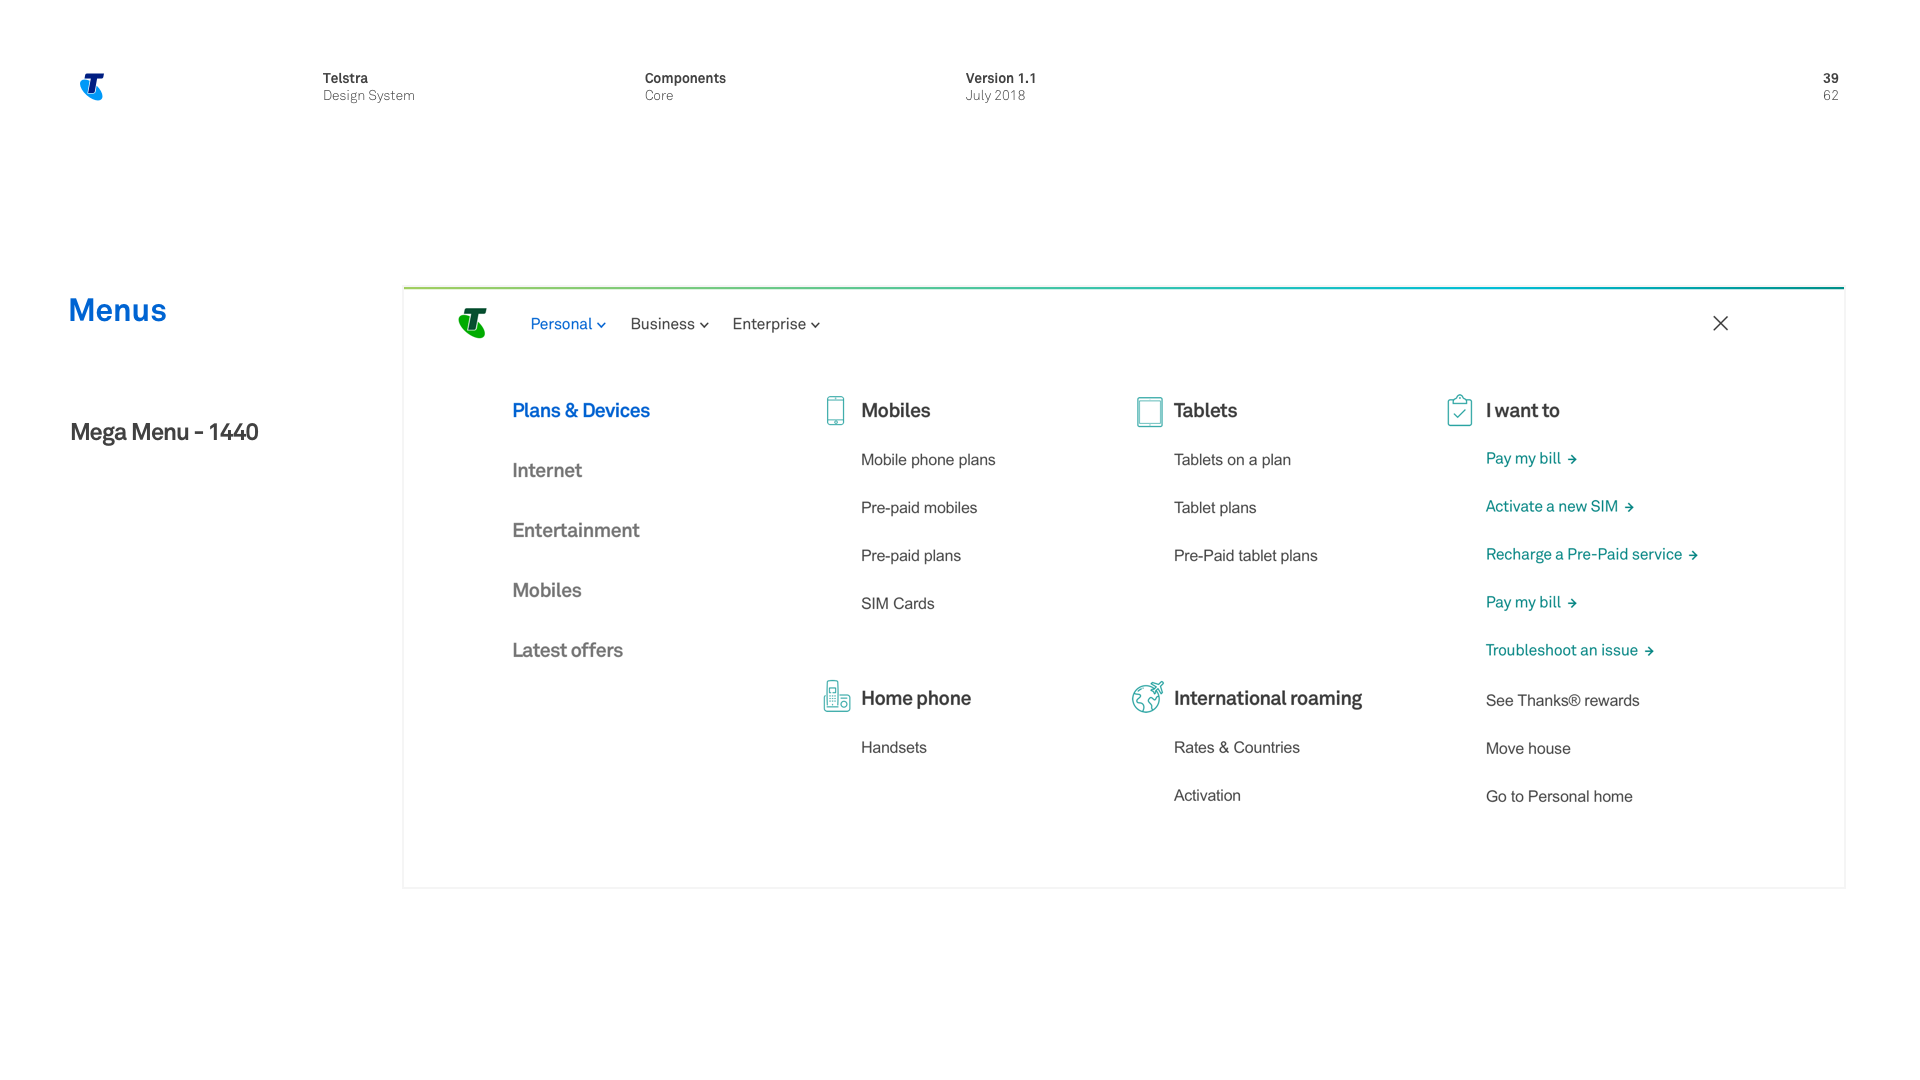Open Pre-Paid tablet plans link

tap(1245, 556)
